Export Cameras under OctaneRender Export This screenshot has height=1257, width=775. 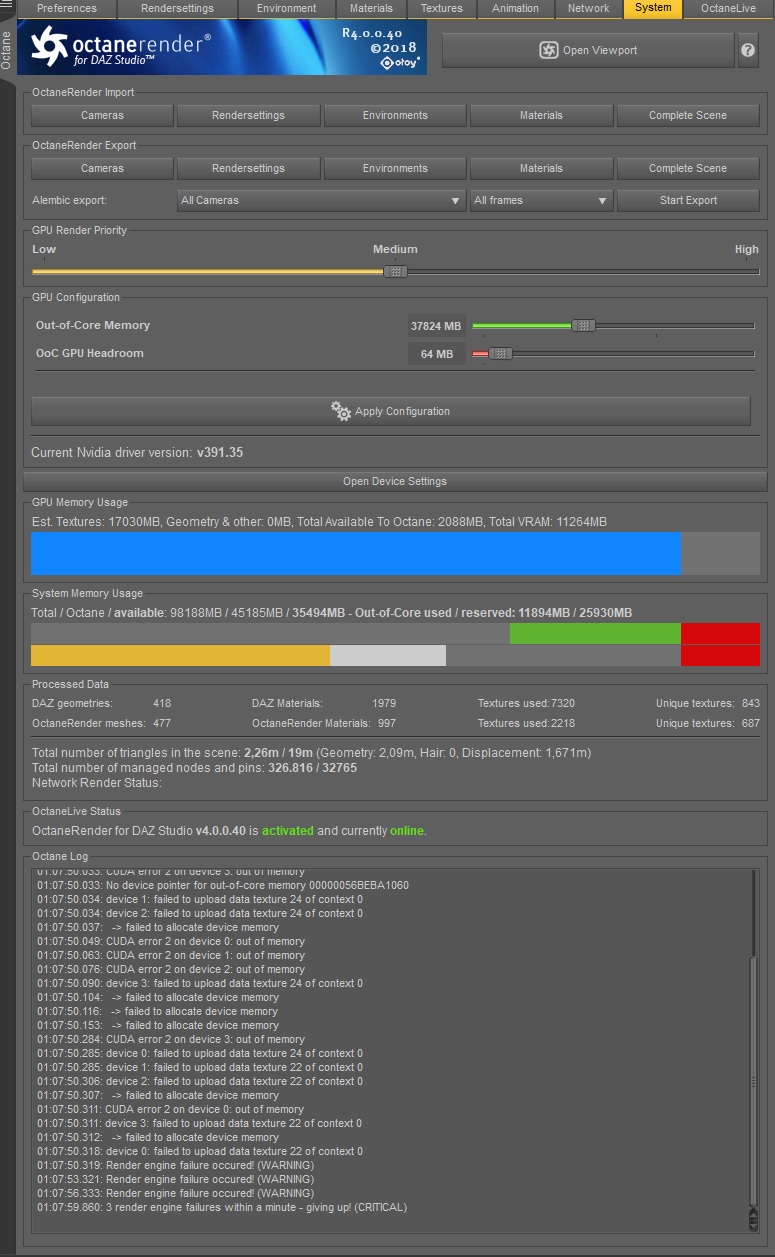[102, 168]
